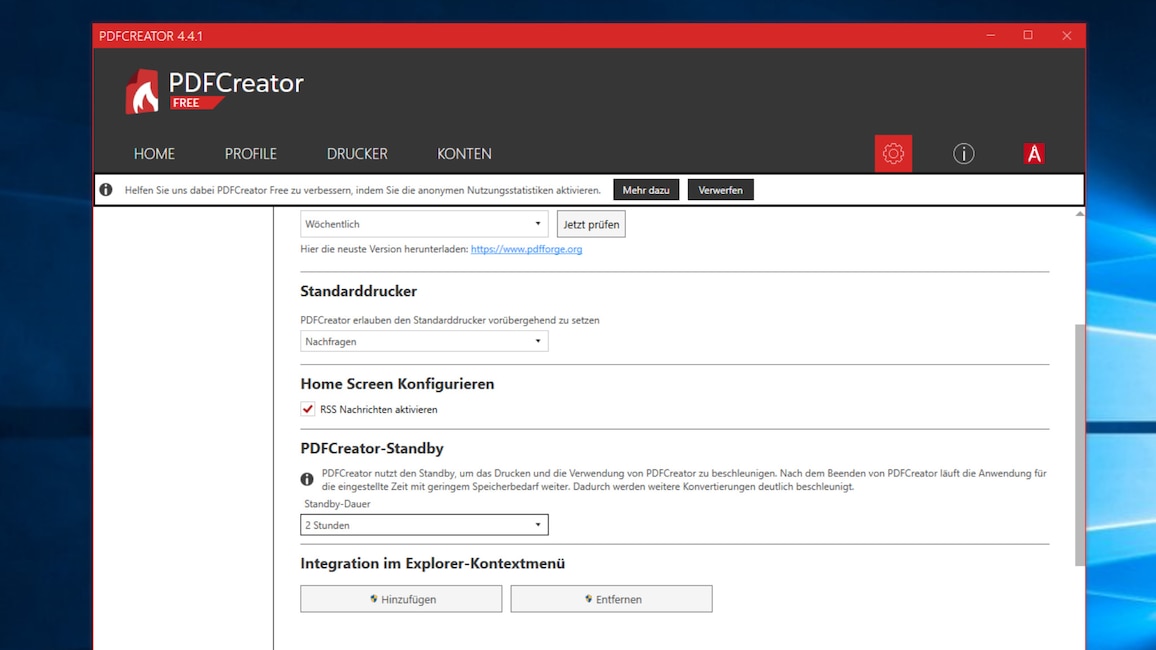Click the Home Screen Konfigurieren heading
This screenshot has height=650, width=1156.
click(397, 384)
